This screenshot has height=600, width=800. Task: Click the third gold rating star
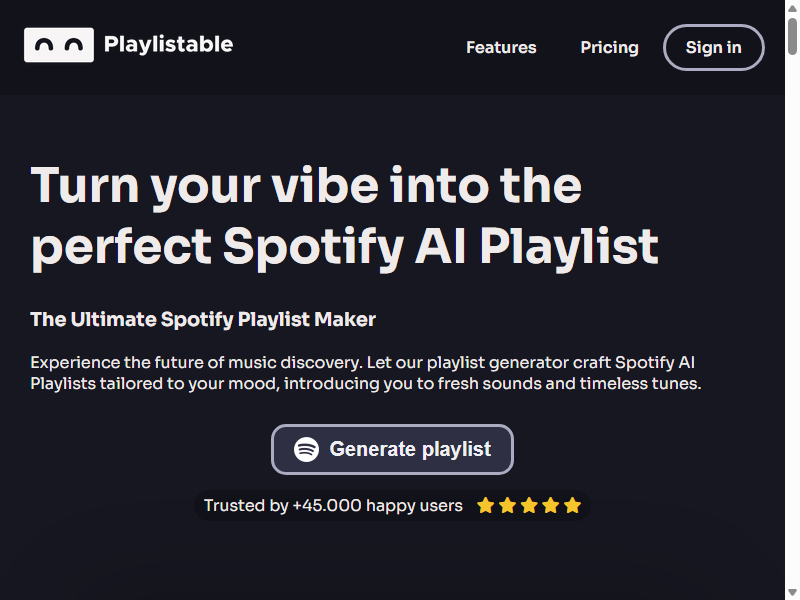click(529, 506)
